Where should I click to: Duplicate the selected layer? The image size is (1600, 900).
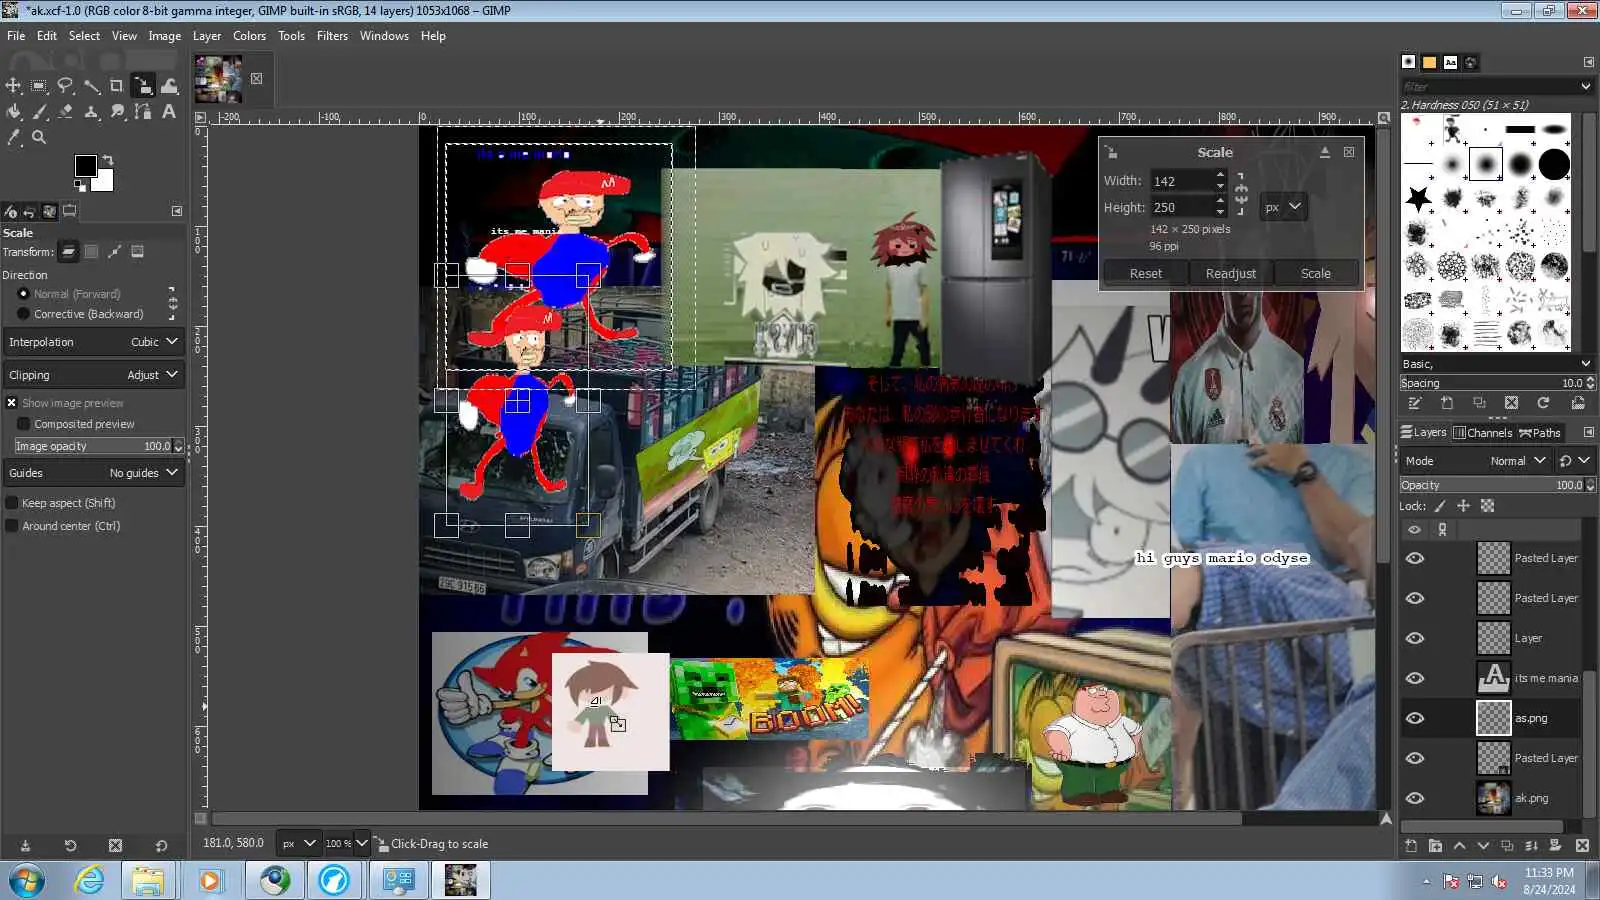pyautogui.click(x=1507, y=846)
